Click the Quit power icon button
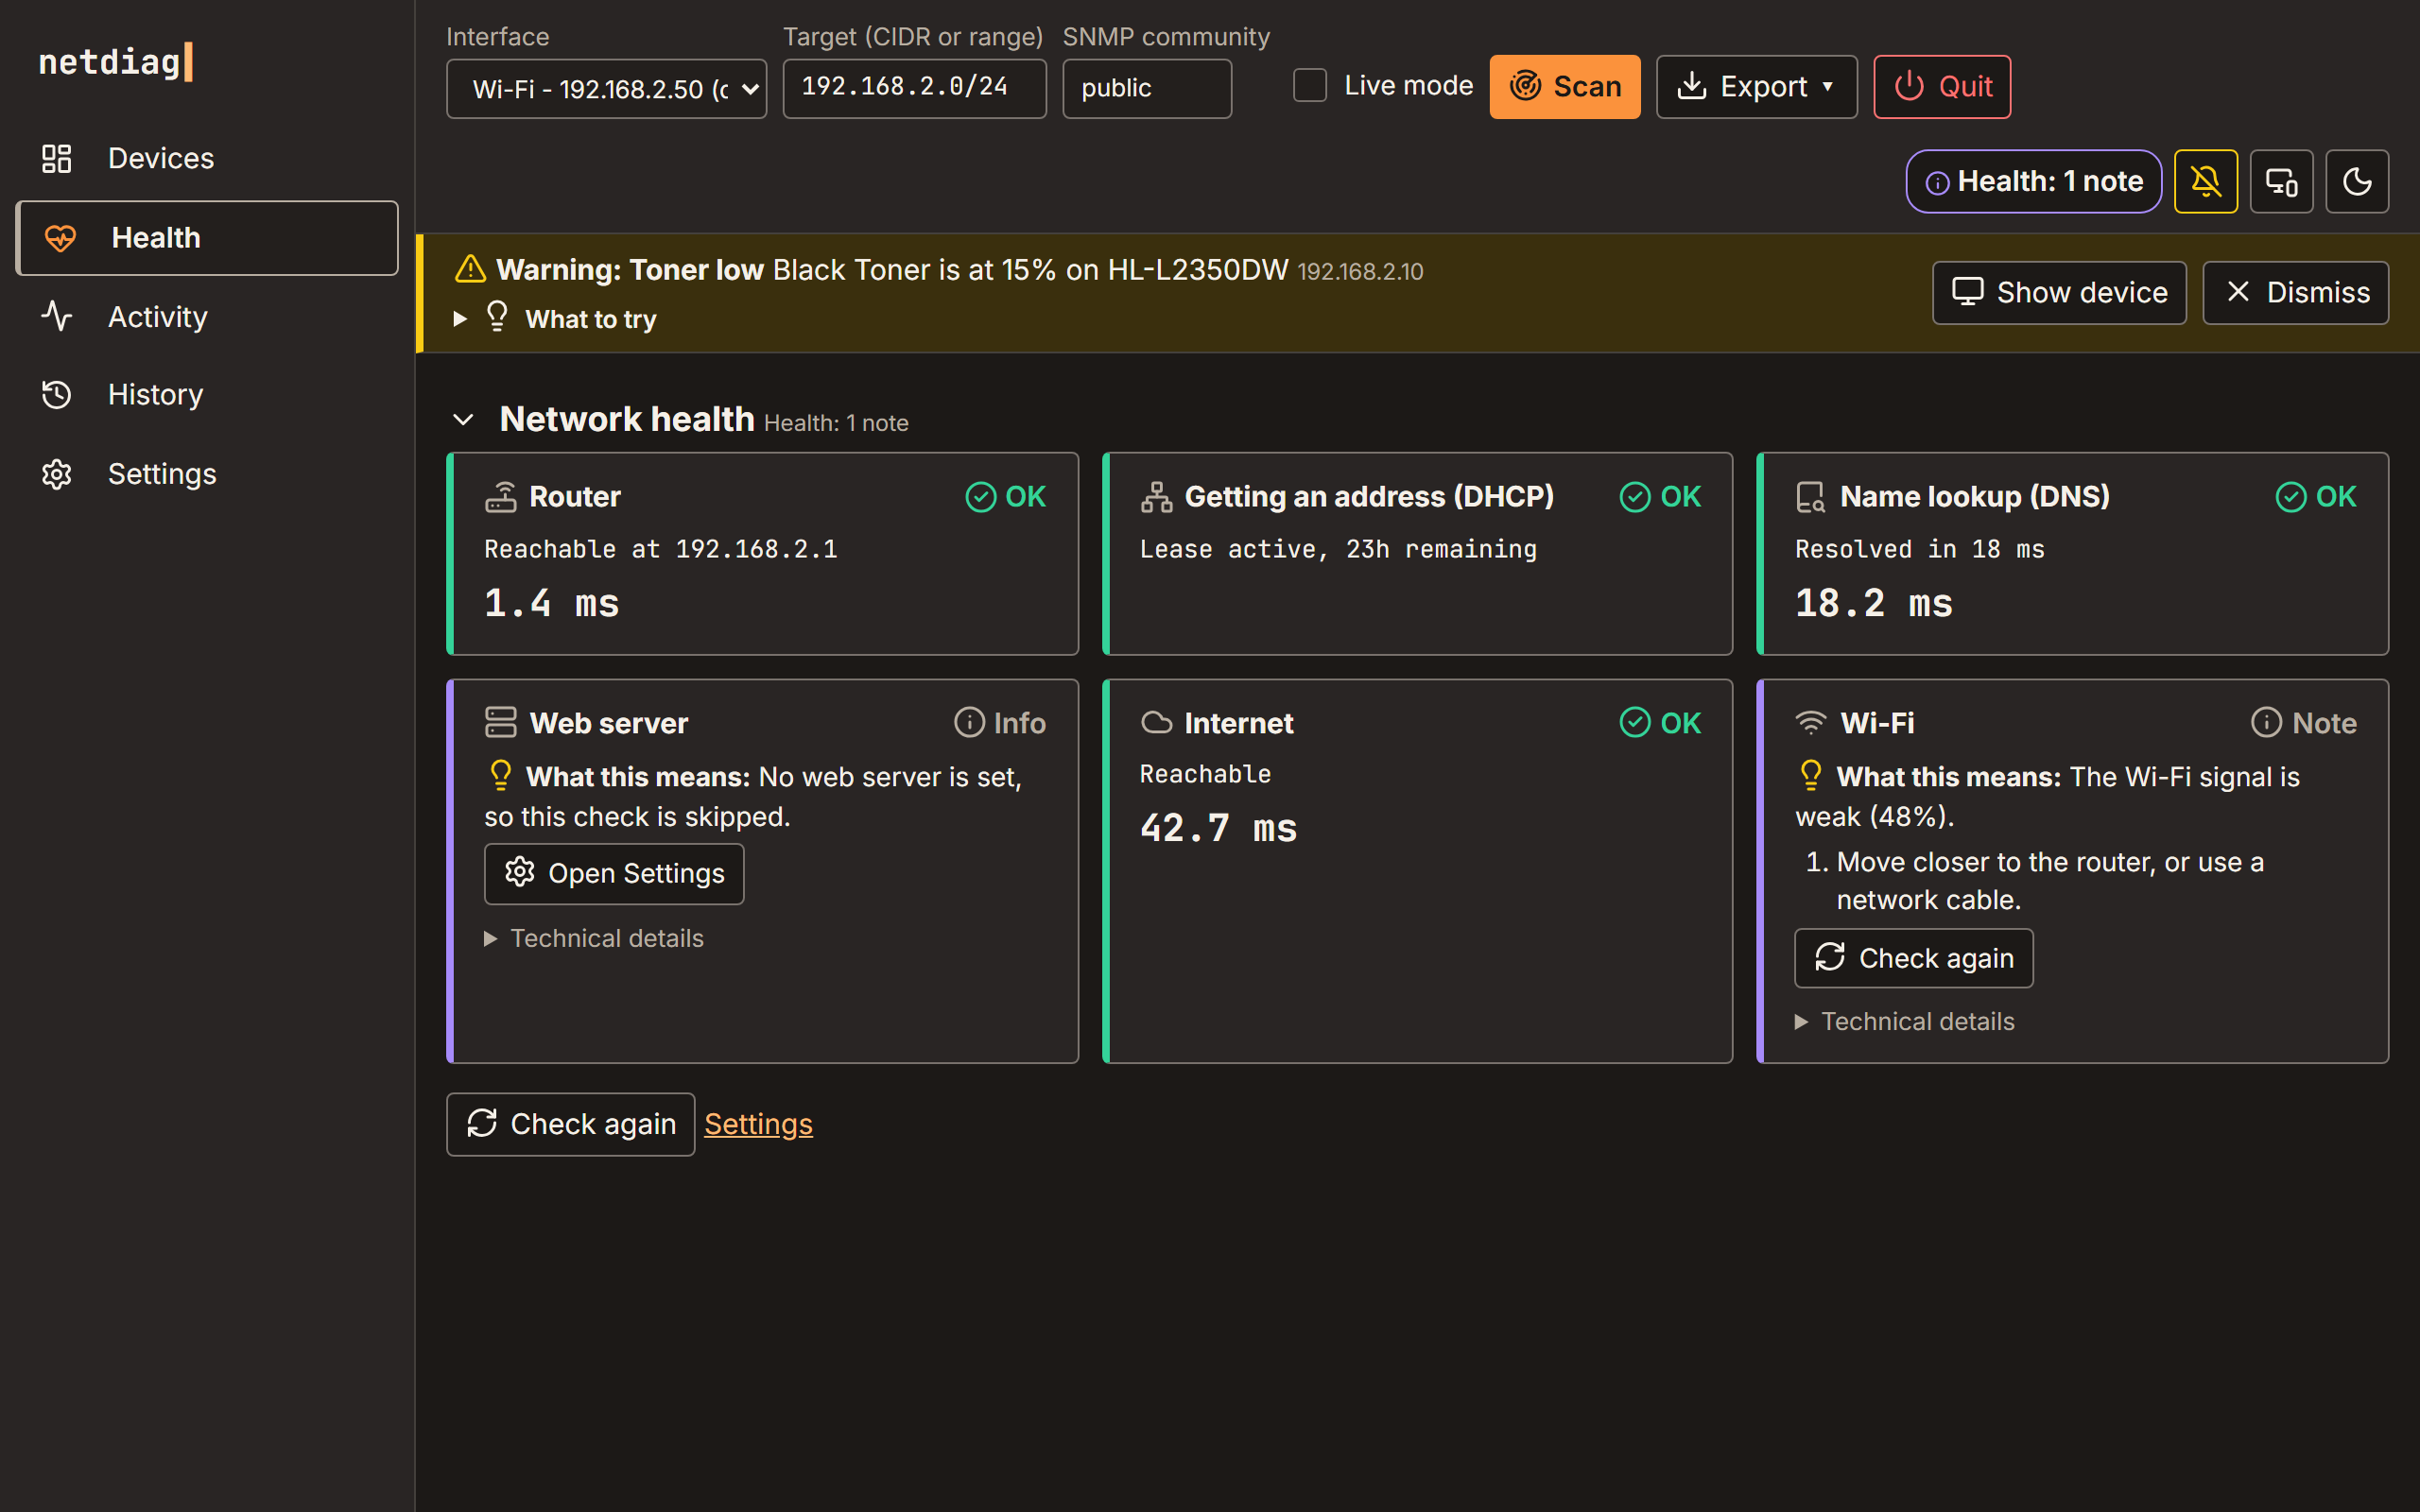The width and height of the screenshot is (2420, 1512). pyautogui.click(x=1941, y=87)
